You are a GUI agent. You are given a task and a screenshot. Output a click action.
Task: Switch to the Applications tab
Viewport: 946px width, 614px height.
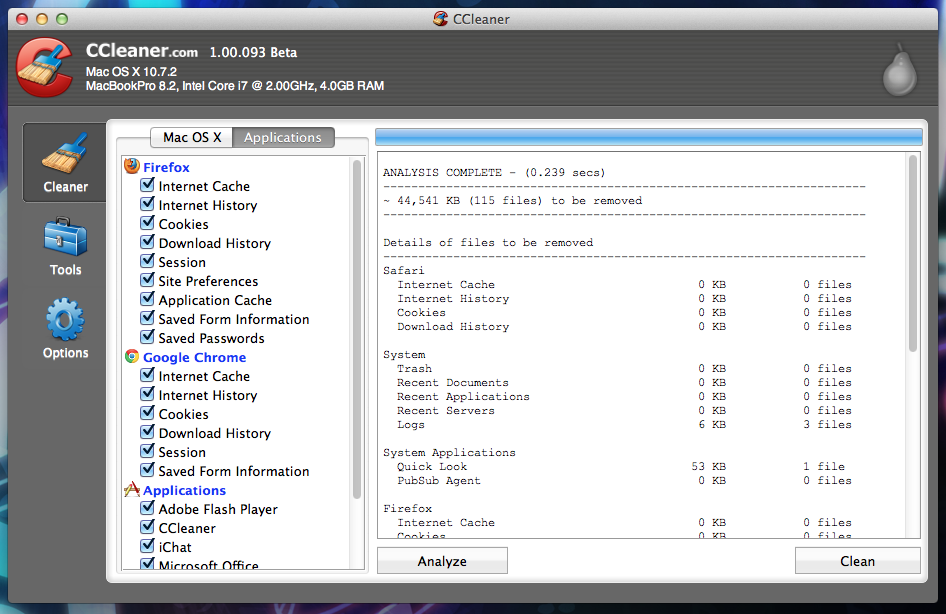283,138
